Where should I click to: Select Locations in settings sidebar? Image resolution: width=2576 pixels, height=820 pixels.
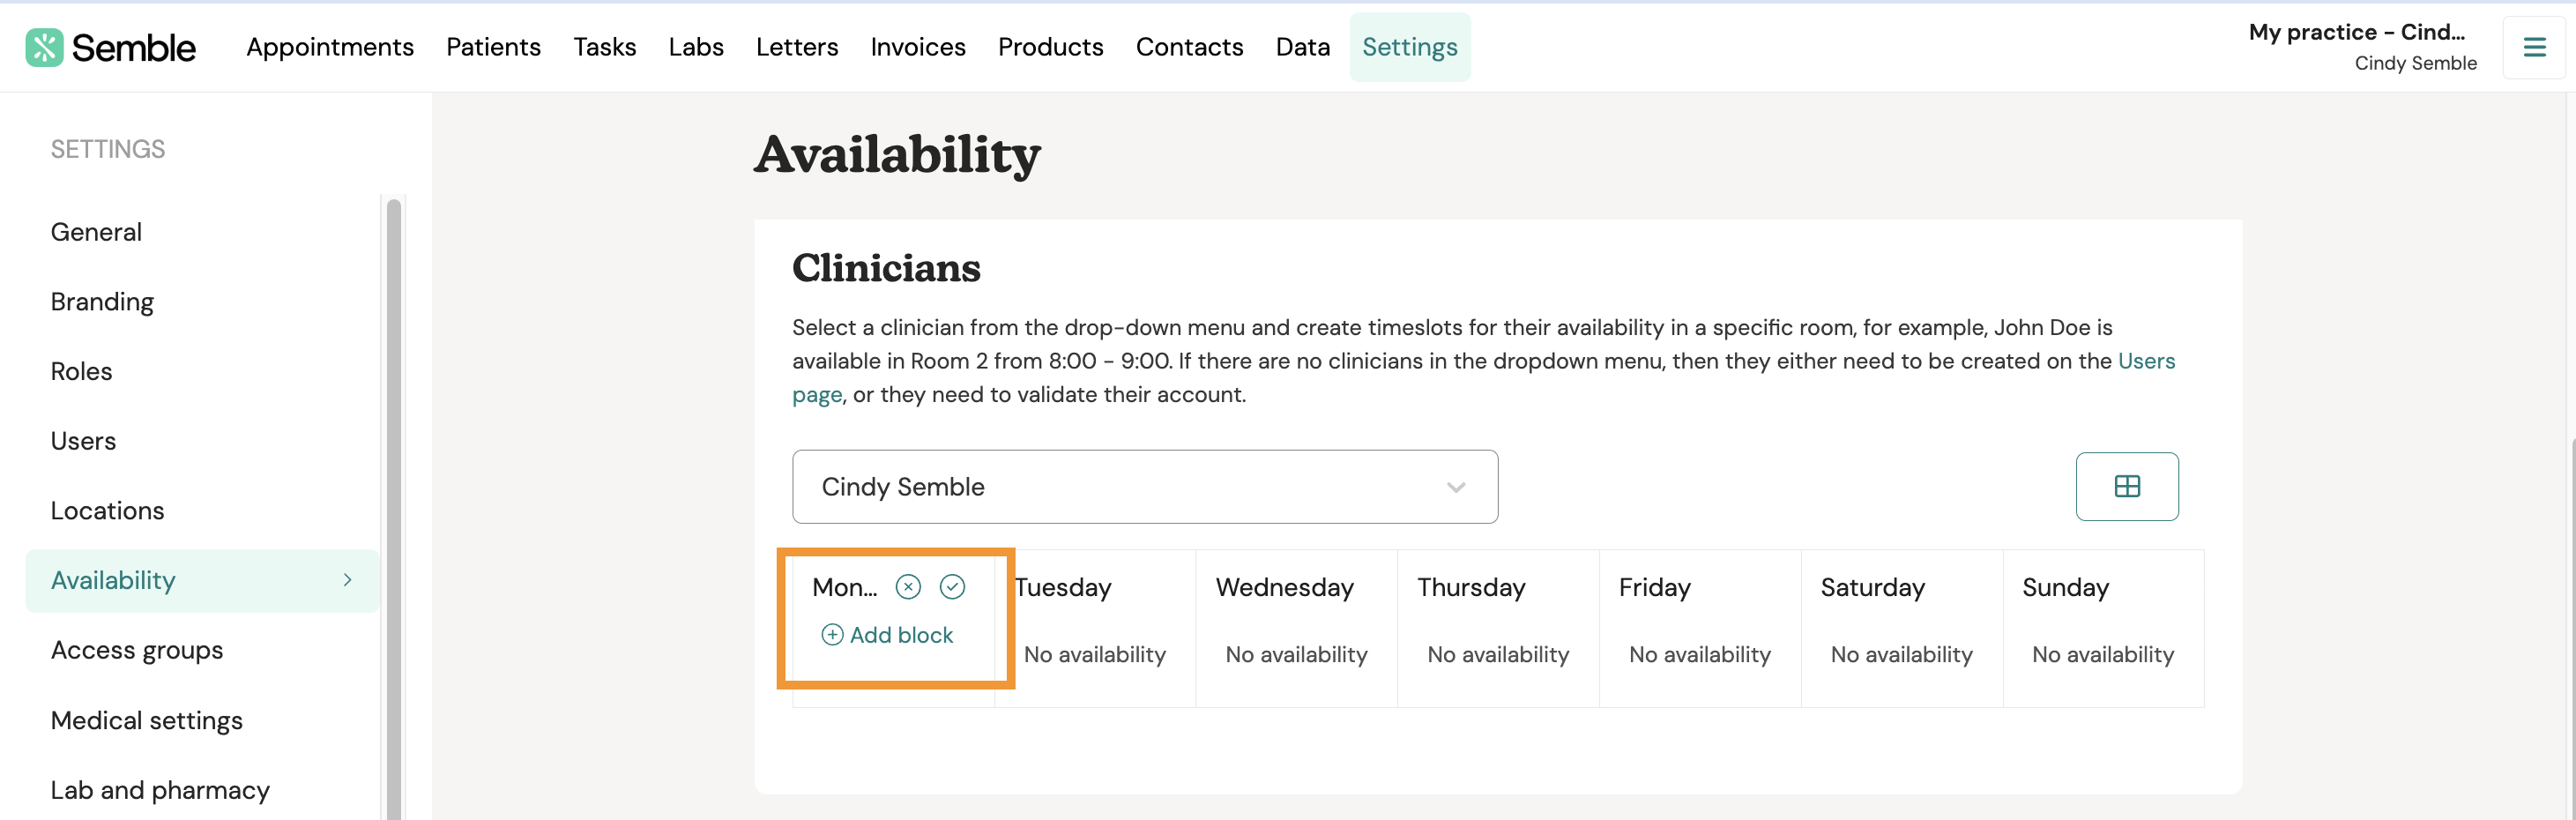pos(107,511)
